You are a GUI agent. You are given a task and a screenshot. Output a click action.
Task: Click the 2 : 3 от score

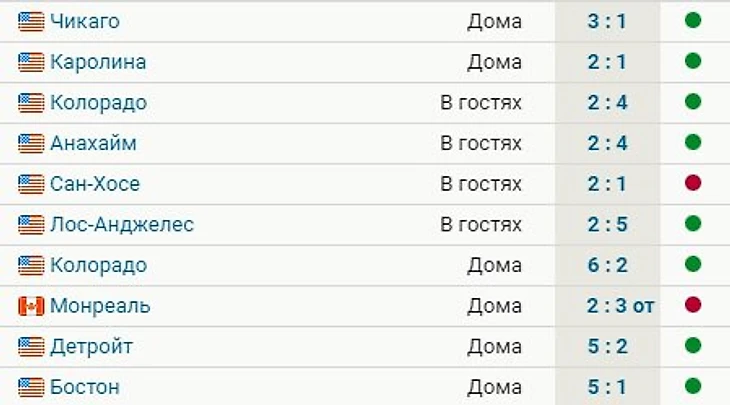click(x=620, y=306)
